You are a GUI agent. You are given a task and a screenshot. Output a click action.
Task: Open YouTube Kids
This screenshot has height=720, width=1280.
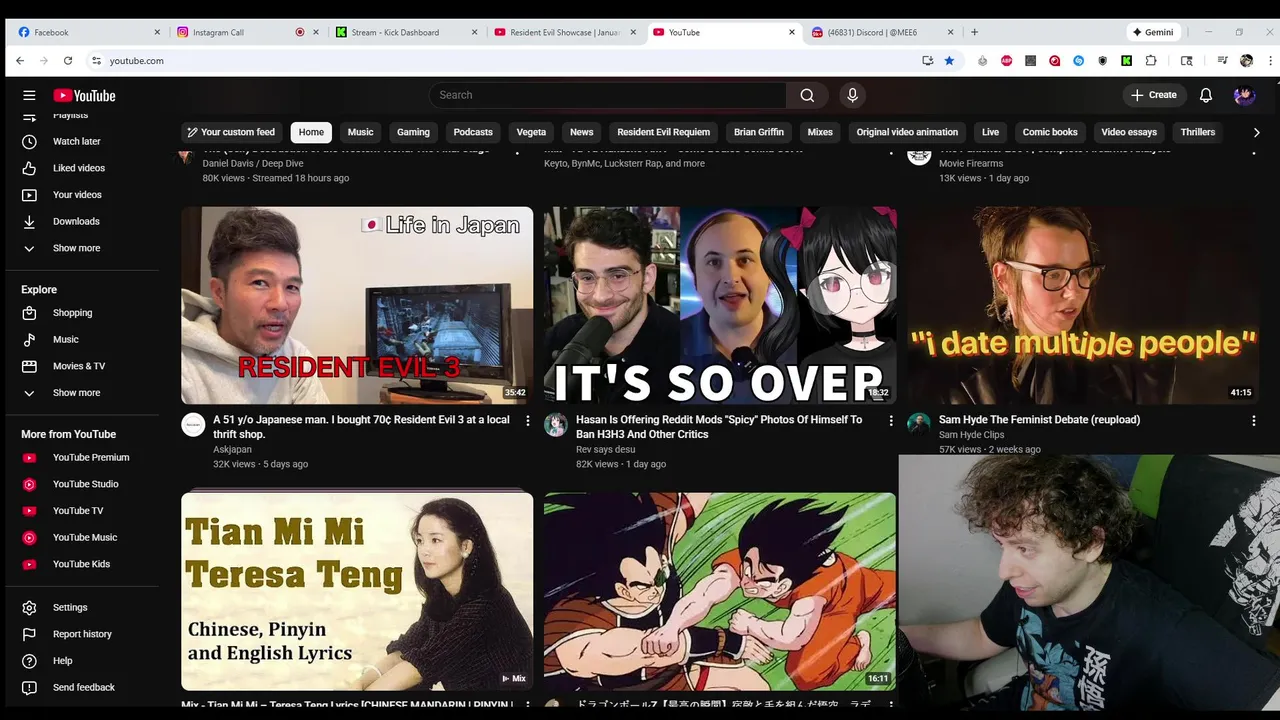point(81,564)
